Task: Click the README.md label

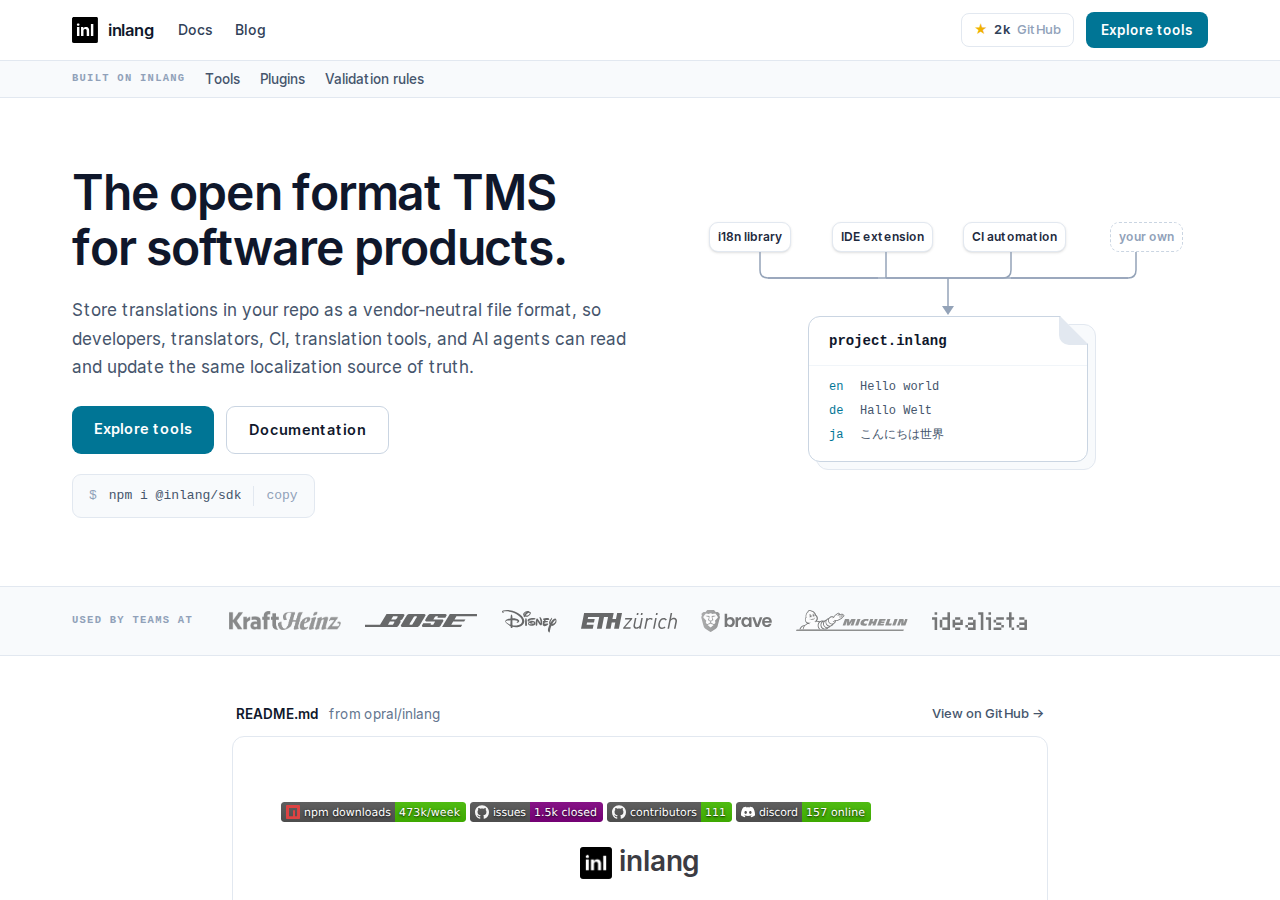Action: [277, 714]
